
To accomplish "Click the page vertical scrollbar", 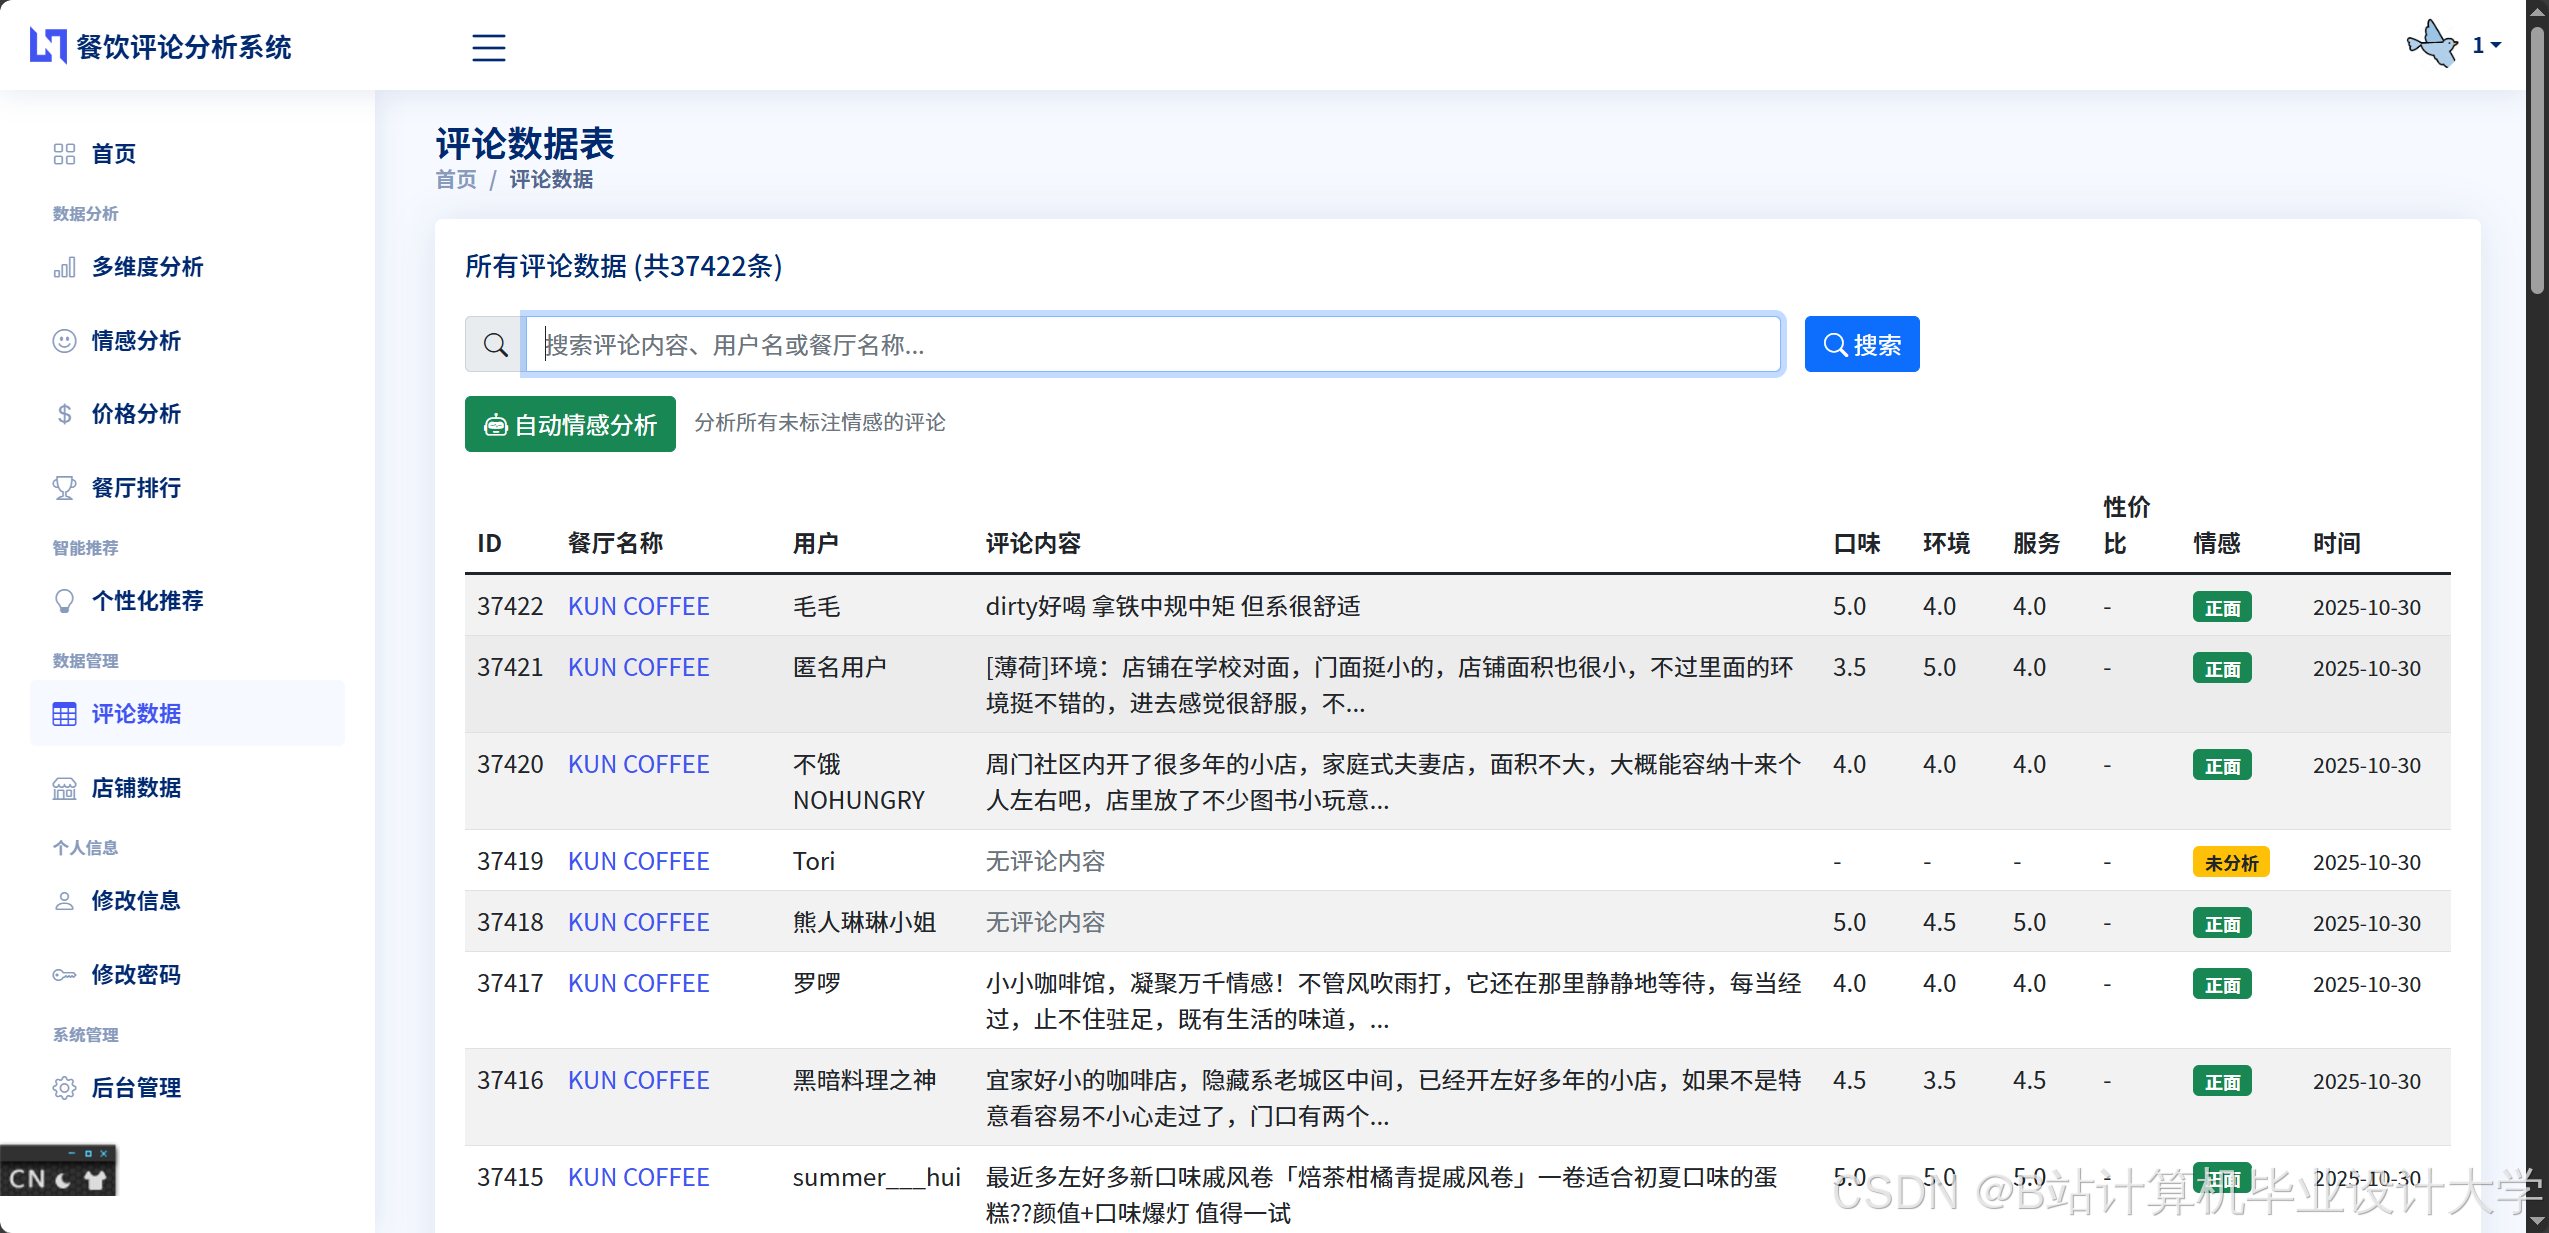I will (x=2537, y=160).
